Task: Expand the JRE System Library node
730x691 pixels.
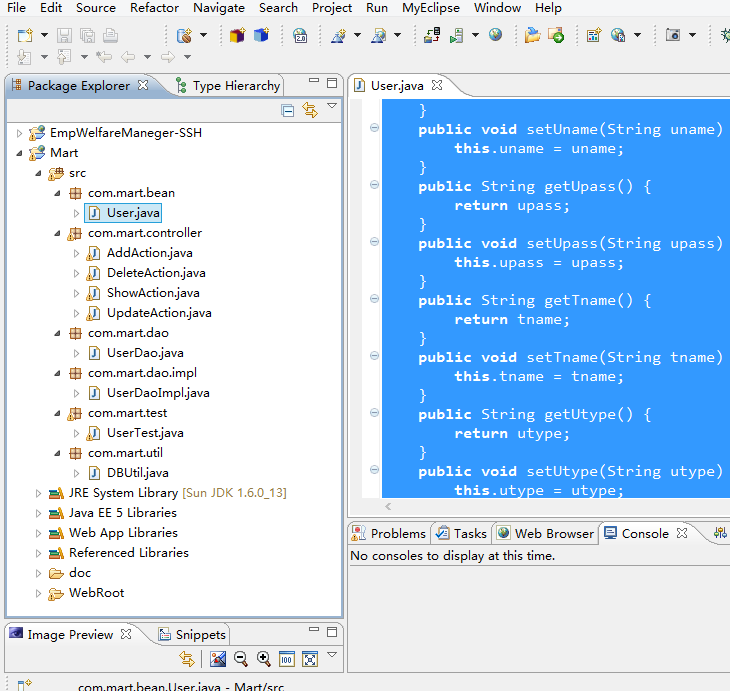Action: coord(38,493)
